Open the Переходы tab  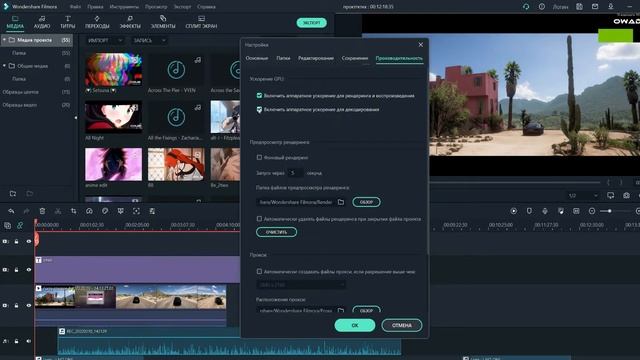[97, 22]
